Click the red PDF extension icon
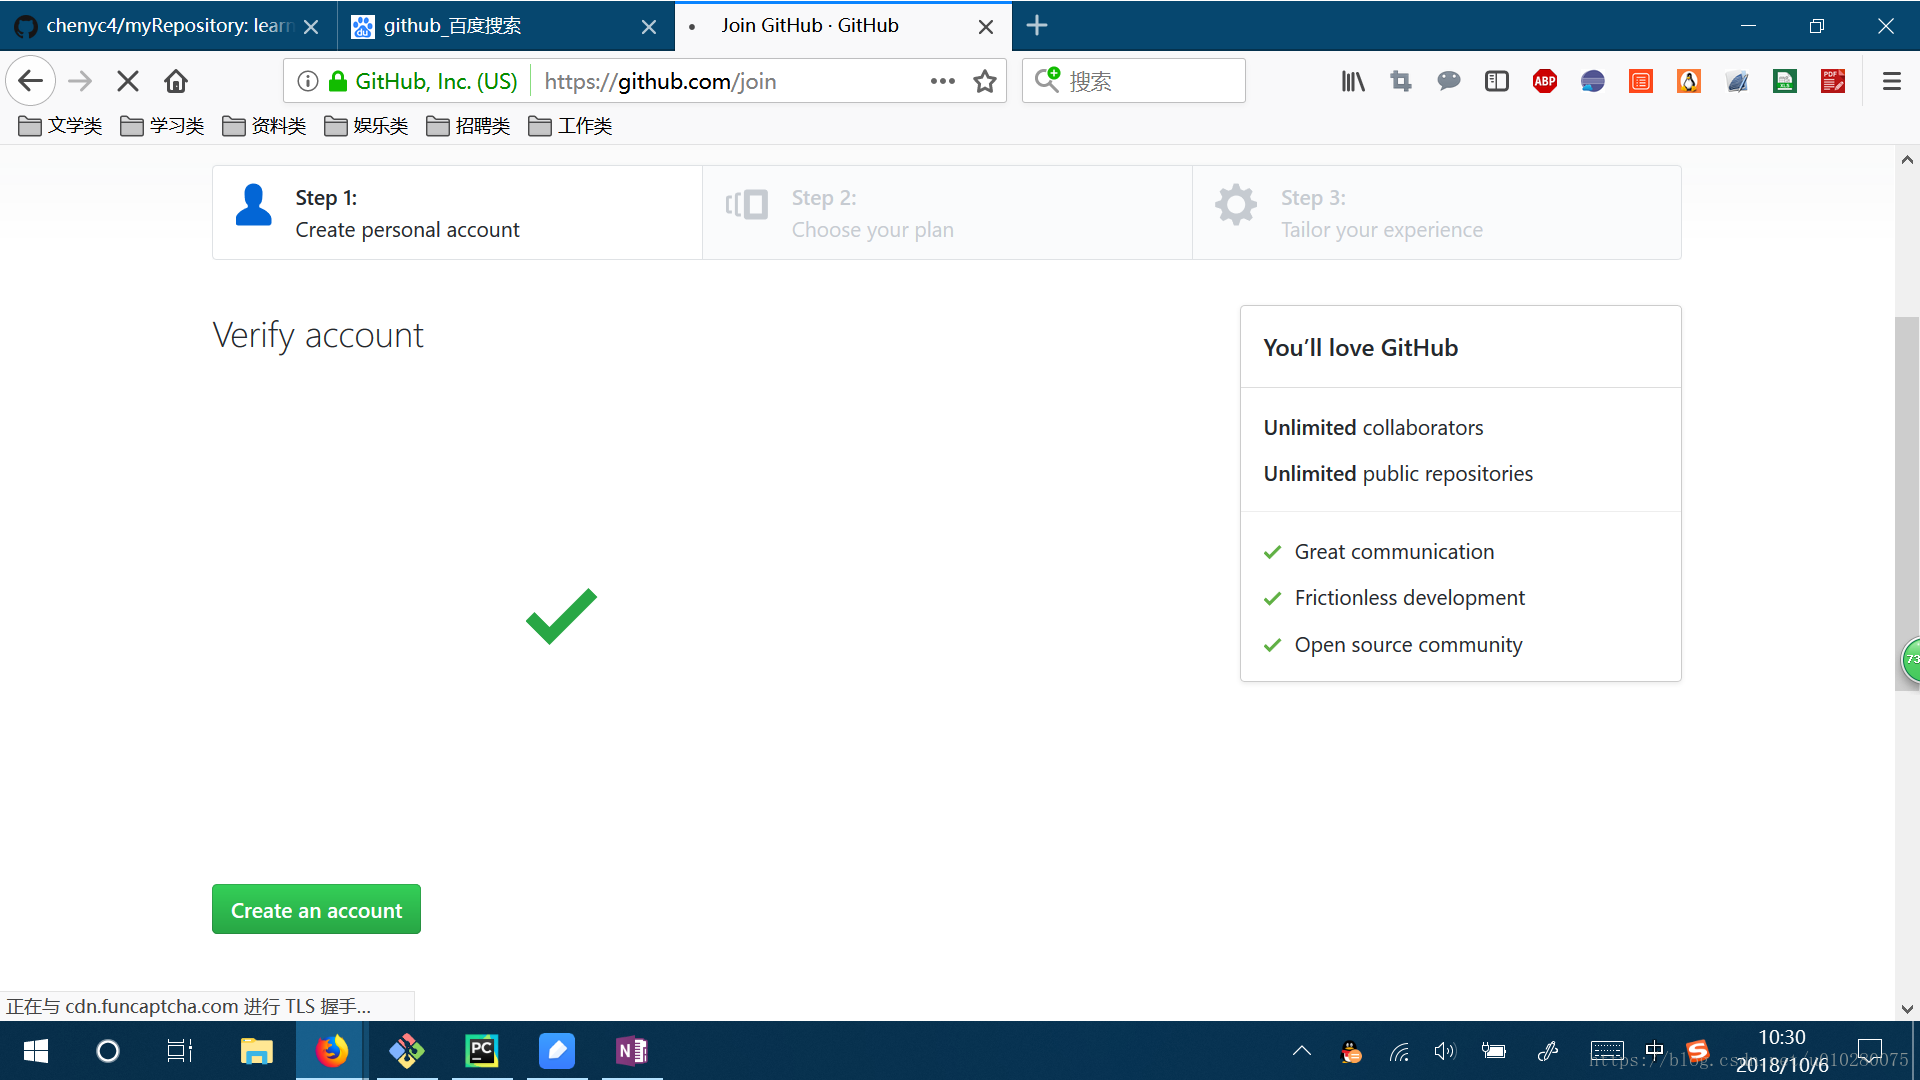The height and width of the screenshot is (1080, 1920). tap(1833, 81)
